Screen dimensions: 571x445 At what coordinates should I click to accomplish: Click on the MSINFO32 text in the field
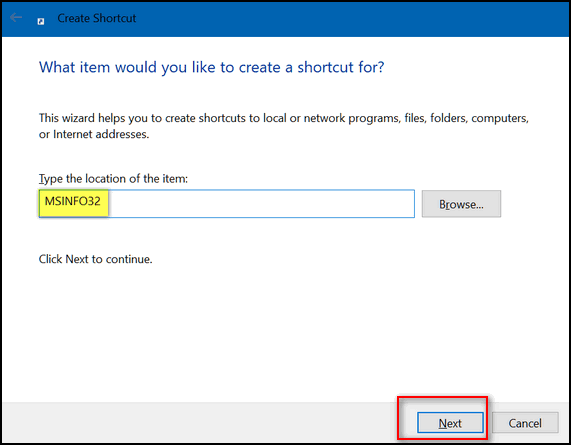(x=72, y=201)
